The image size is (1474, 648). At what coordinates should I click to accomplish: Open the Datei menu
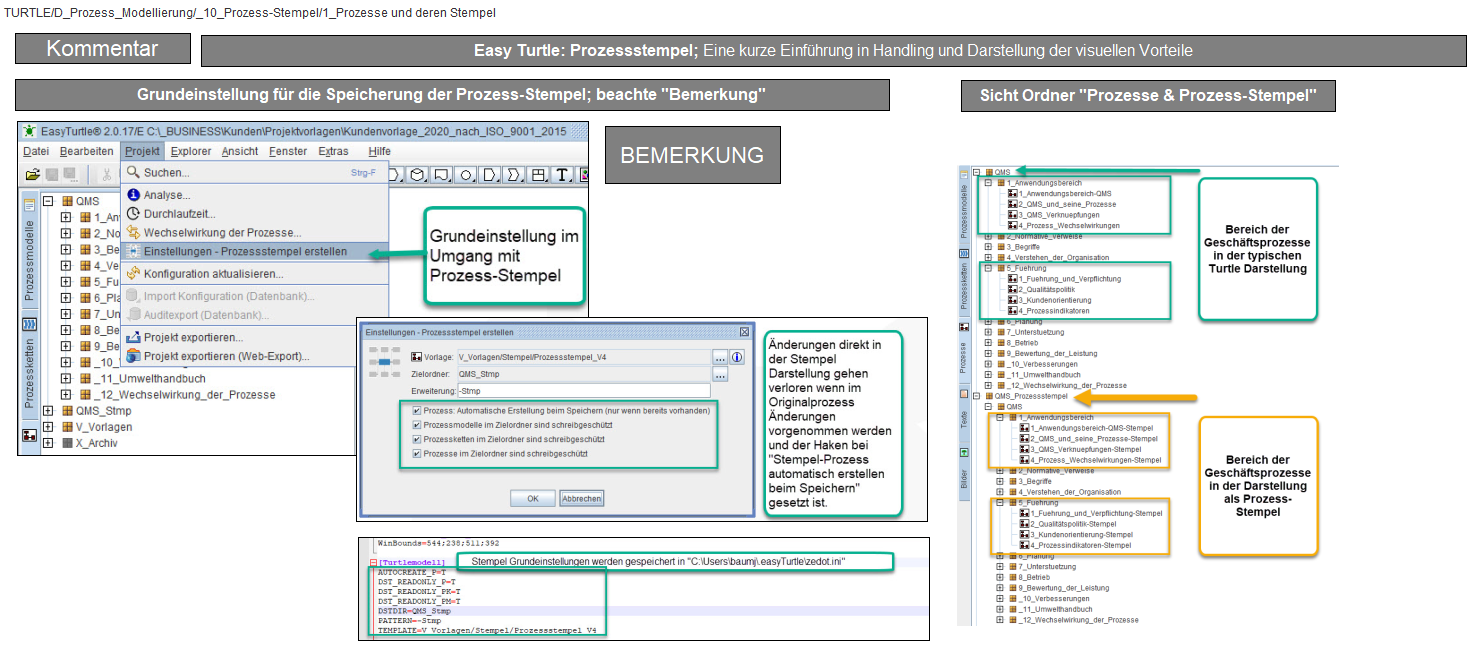point(36,151)
